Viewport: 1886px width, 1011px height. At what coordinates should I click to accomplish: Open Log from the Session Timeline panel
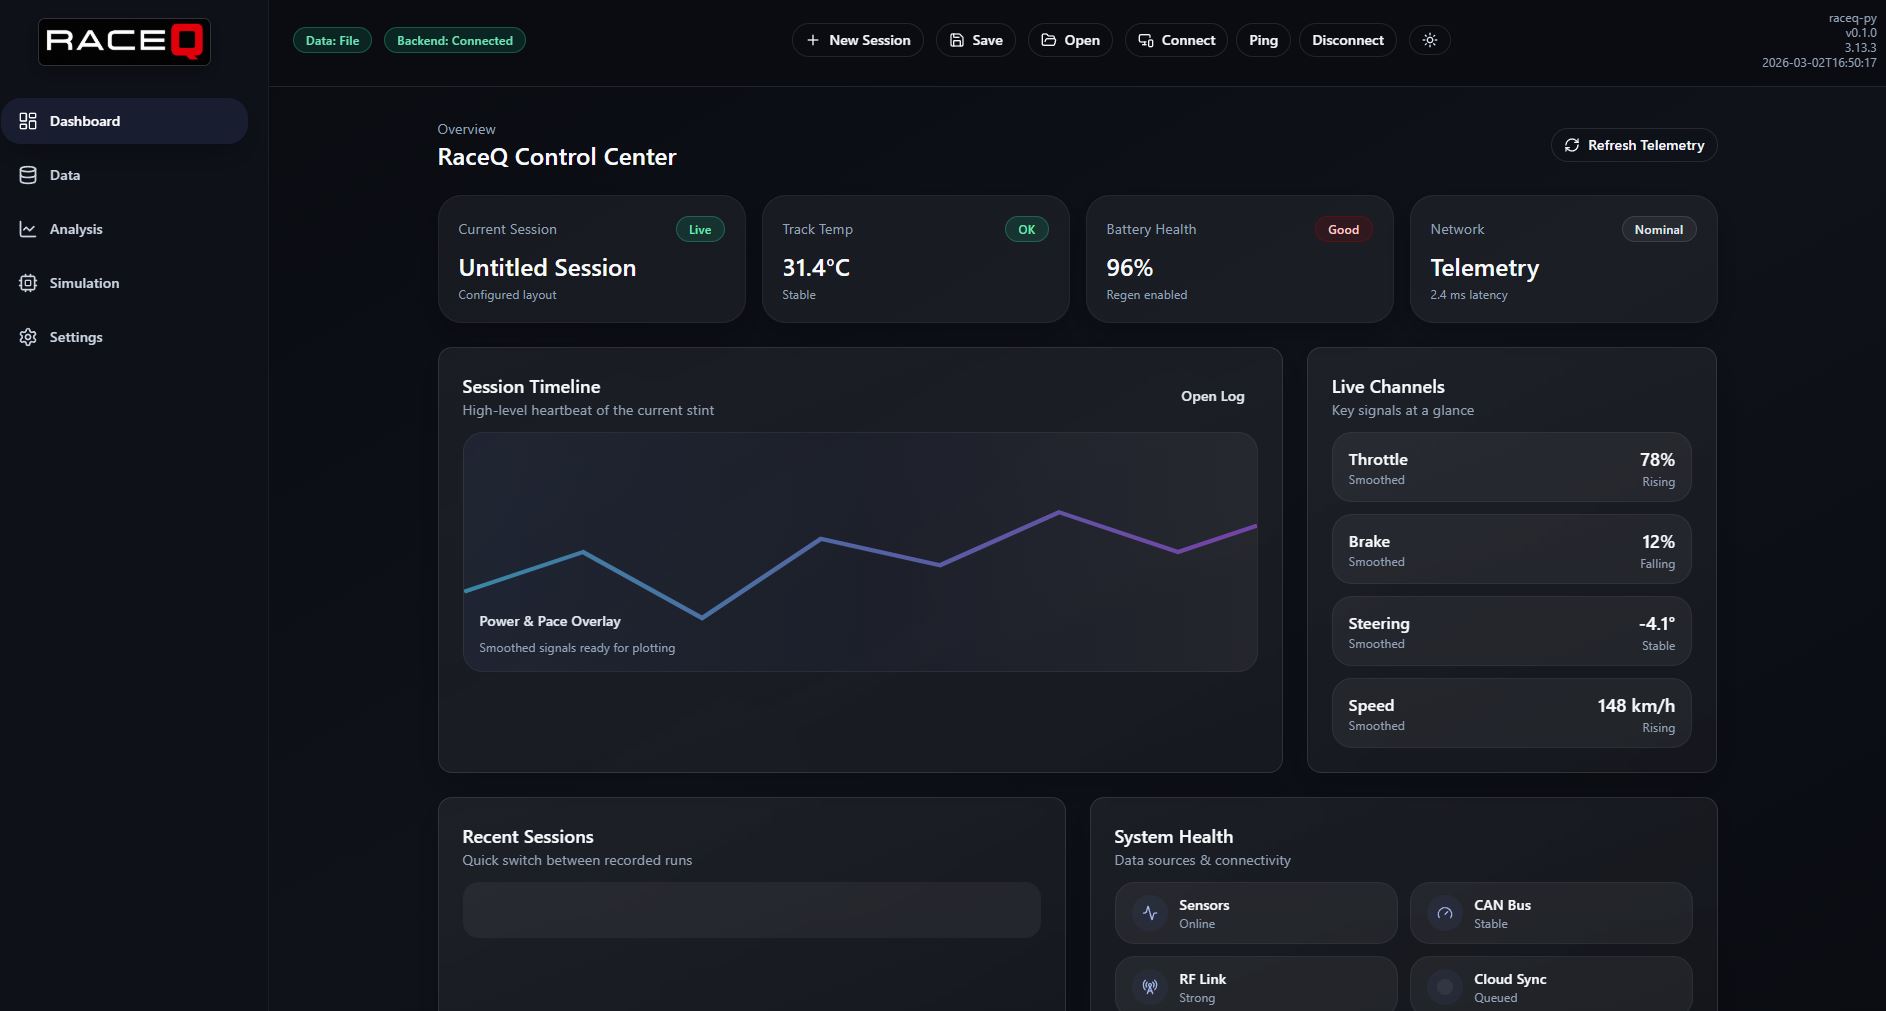(x=1212, y=396)
